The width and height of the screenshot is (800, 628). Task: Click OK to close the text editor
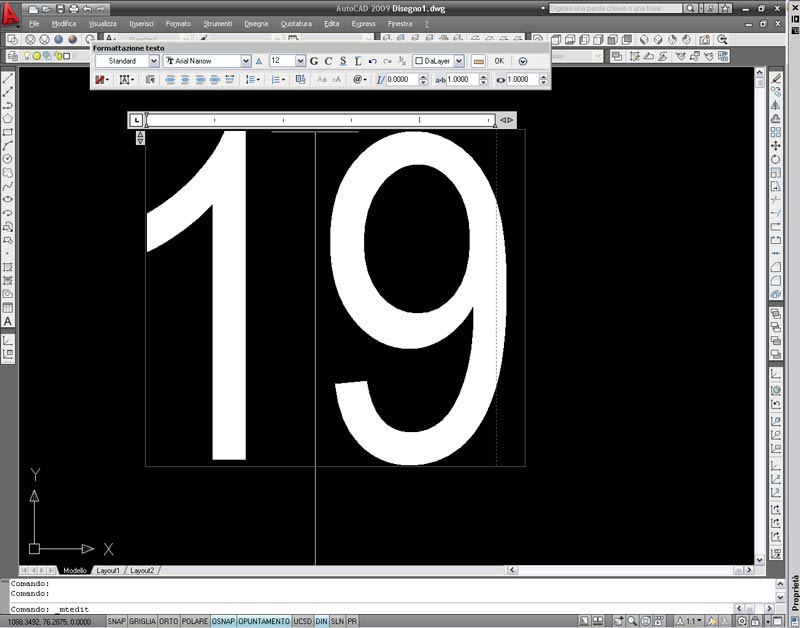click(499, 61)
